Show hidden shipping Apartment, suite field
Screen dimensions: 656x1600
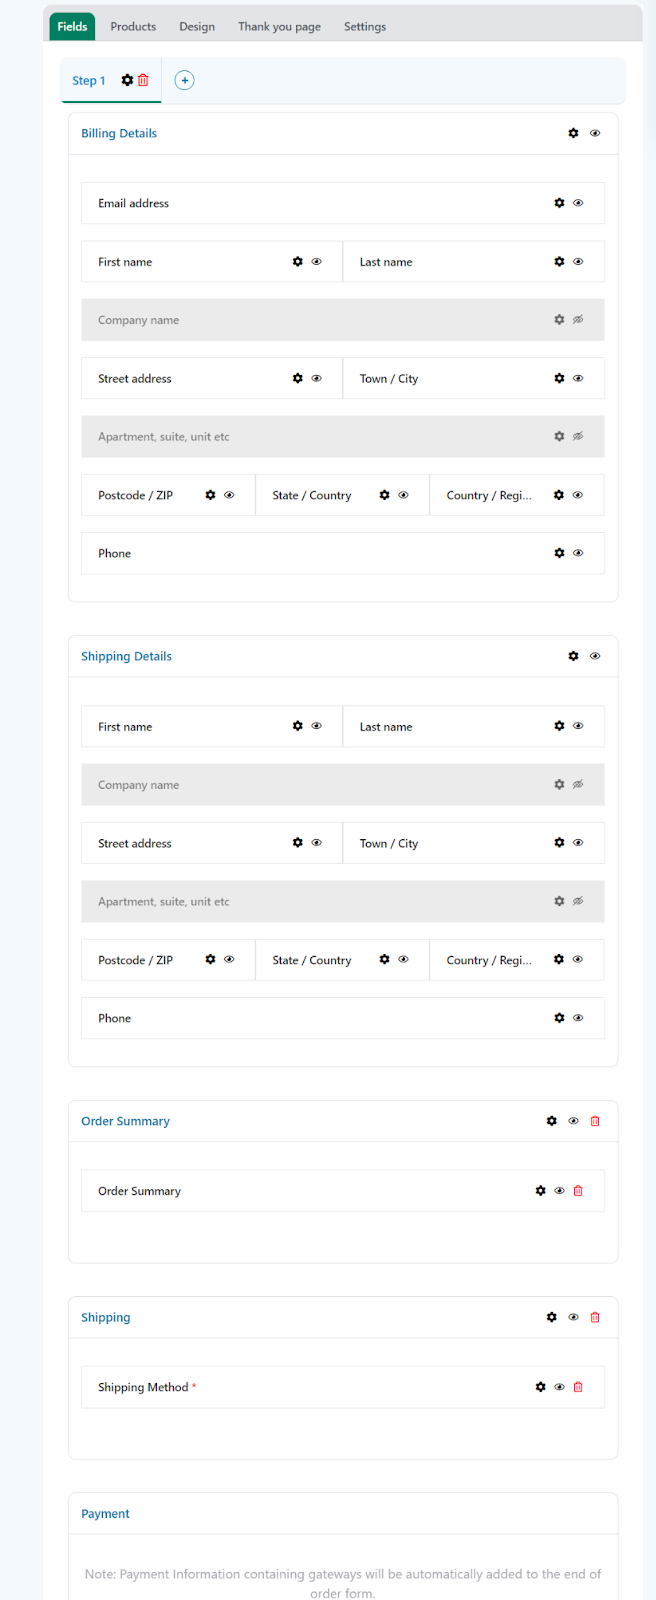tap(578, 901)
